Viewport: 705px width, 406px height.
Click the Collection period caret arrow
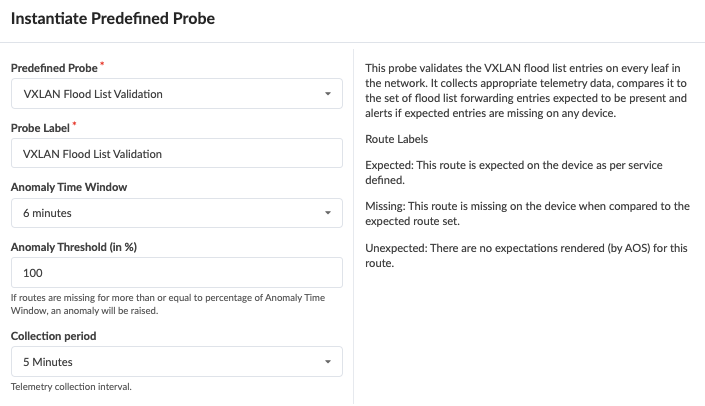pyautogui.click(x=328, y=362)
